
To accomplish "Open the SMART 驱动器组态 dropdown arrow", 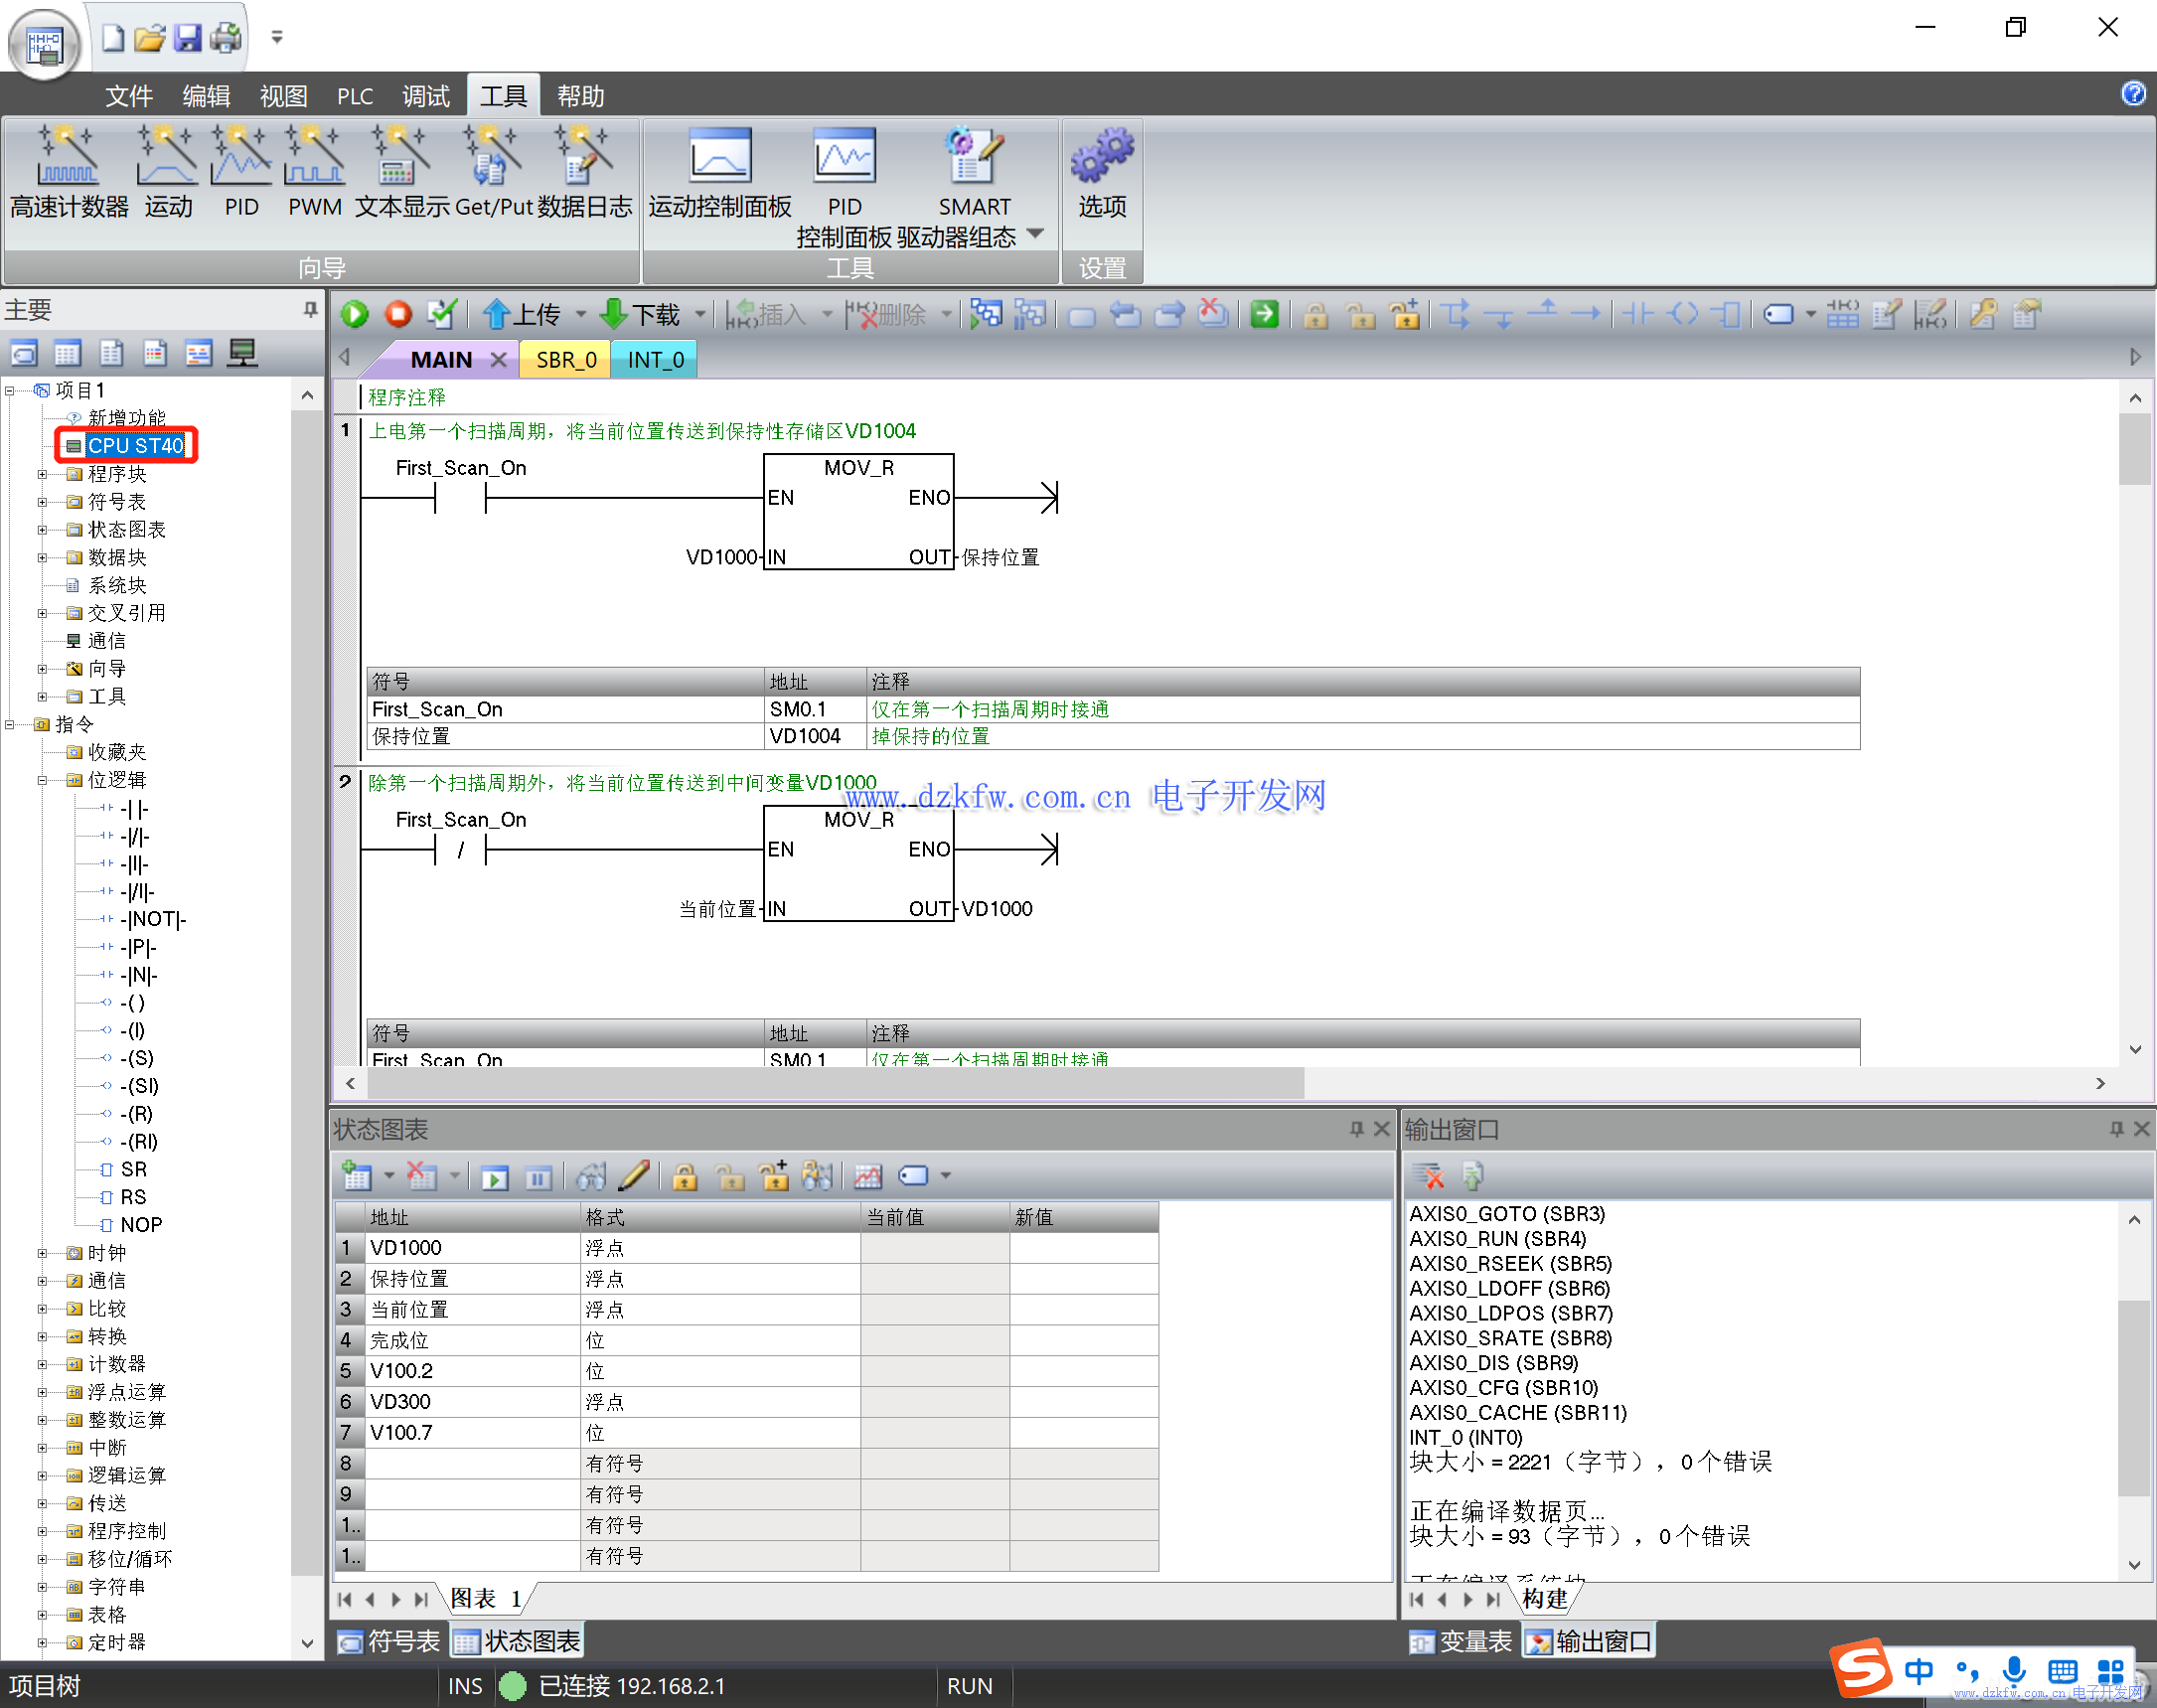I will [1036, 234].
